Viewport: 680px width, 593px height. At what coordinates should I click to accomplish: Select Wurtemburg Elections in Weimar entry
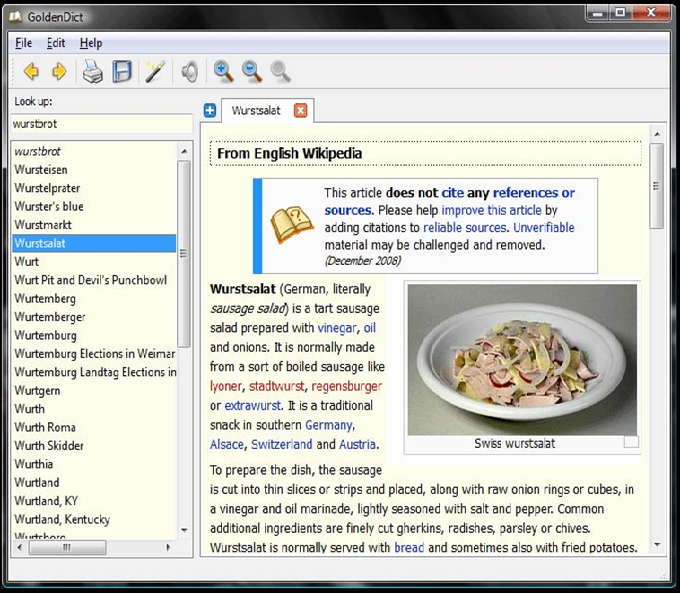(95, 354)
